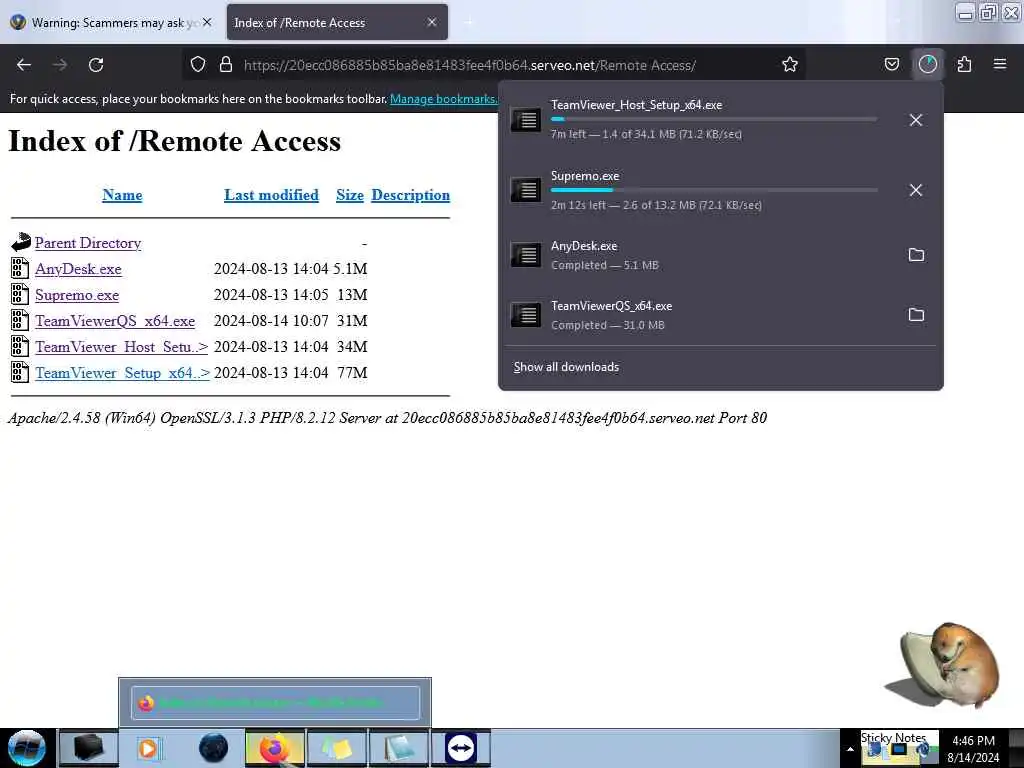1024x768 pixels.
Task: Go back using the browser back arrow
Action: coord(24,65)
